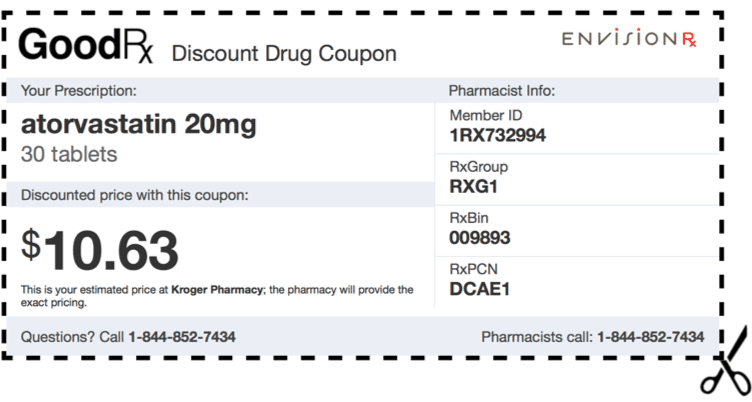Screen dimensions: 752x402
Task: Select Member ID value 1RX732994
Action: pos(497,135)
